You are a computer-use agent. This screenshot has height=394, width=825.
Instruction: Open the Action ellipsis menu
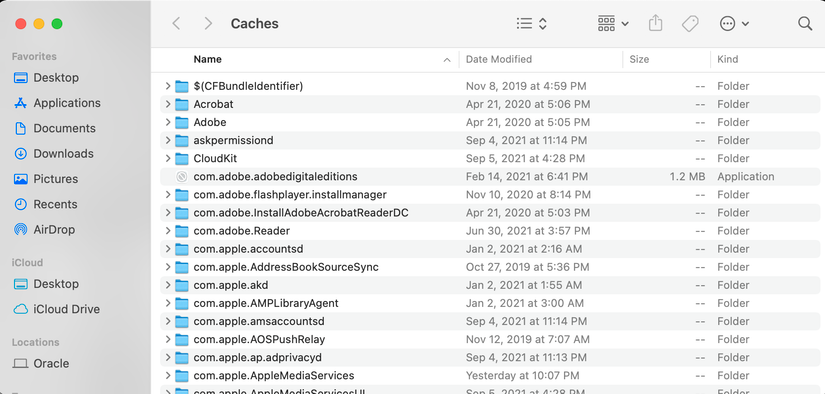click(734, 24)
